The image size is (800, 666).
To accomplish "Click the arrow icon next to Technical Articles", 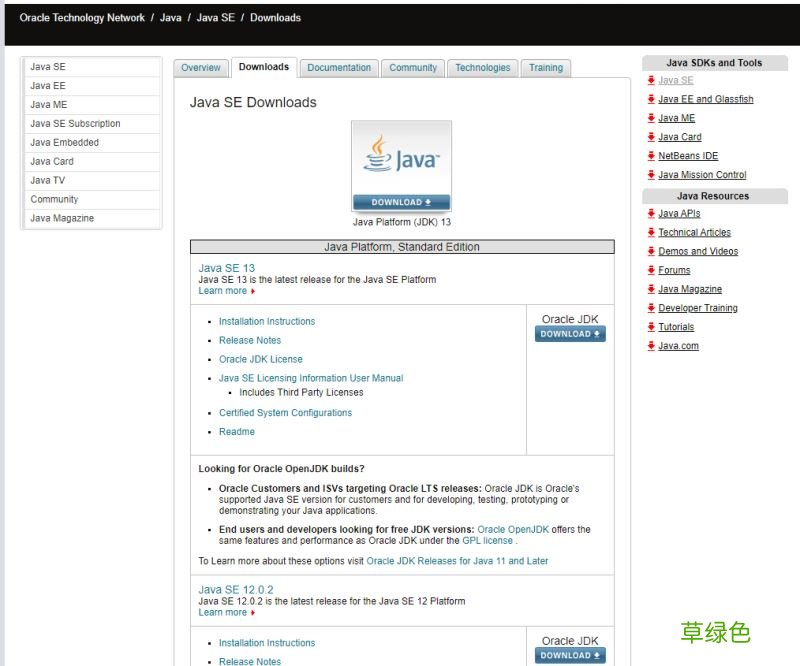I will [x=651, y=232].
